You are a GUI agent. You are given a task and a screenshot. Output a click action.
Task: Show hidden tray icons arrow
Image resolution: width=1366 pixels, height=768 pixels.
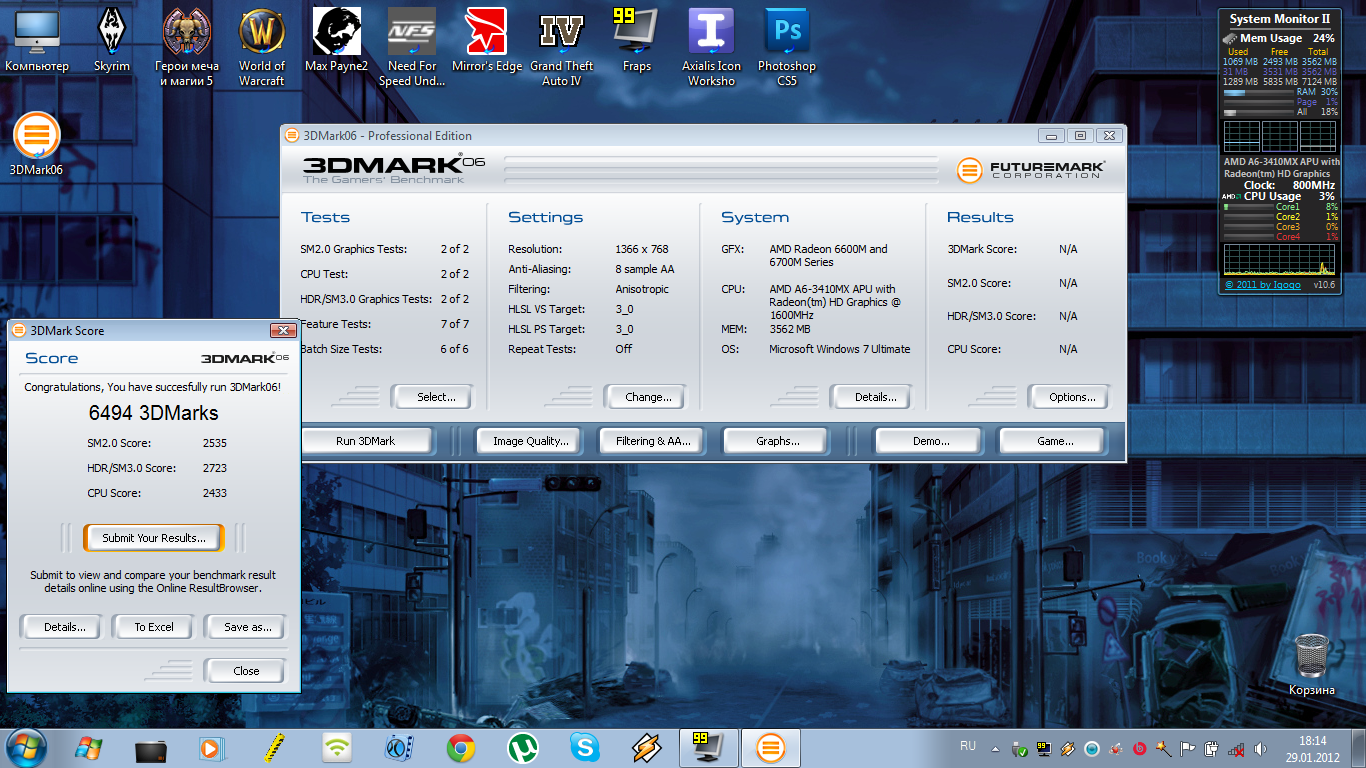995,748
